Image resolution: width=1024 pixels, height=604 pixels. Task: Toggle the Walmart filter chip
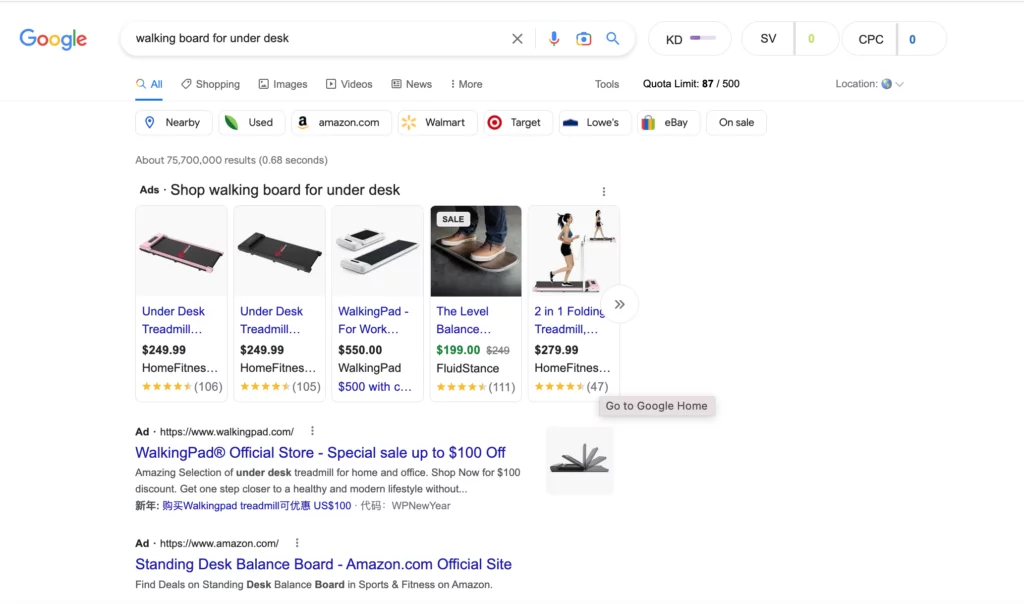point(435,122)
